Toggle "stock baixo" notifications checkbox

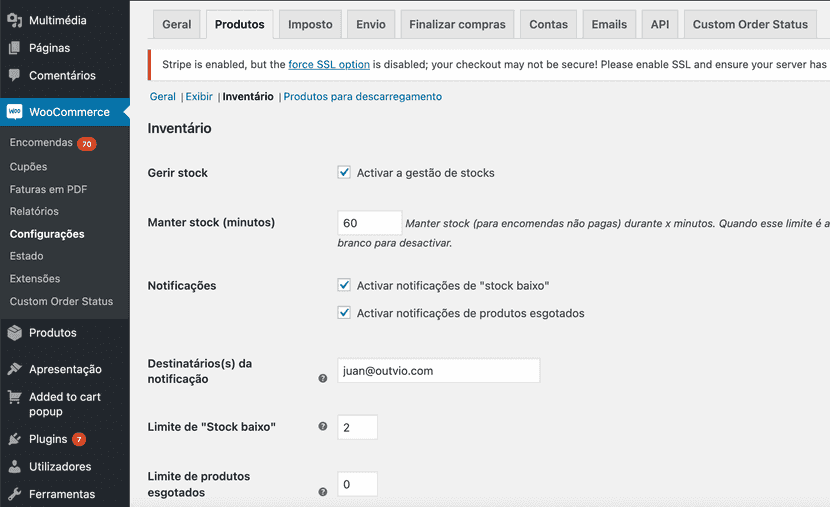pos(344,286)
